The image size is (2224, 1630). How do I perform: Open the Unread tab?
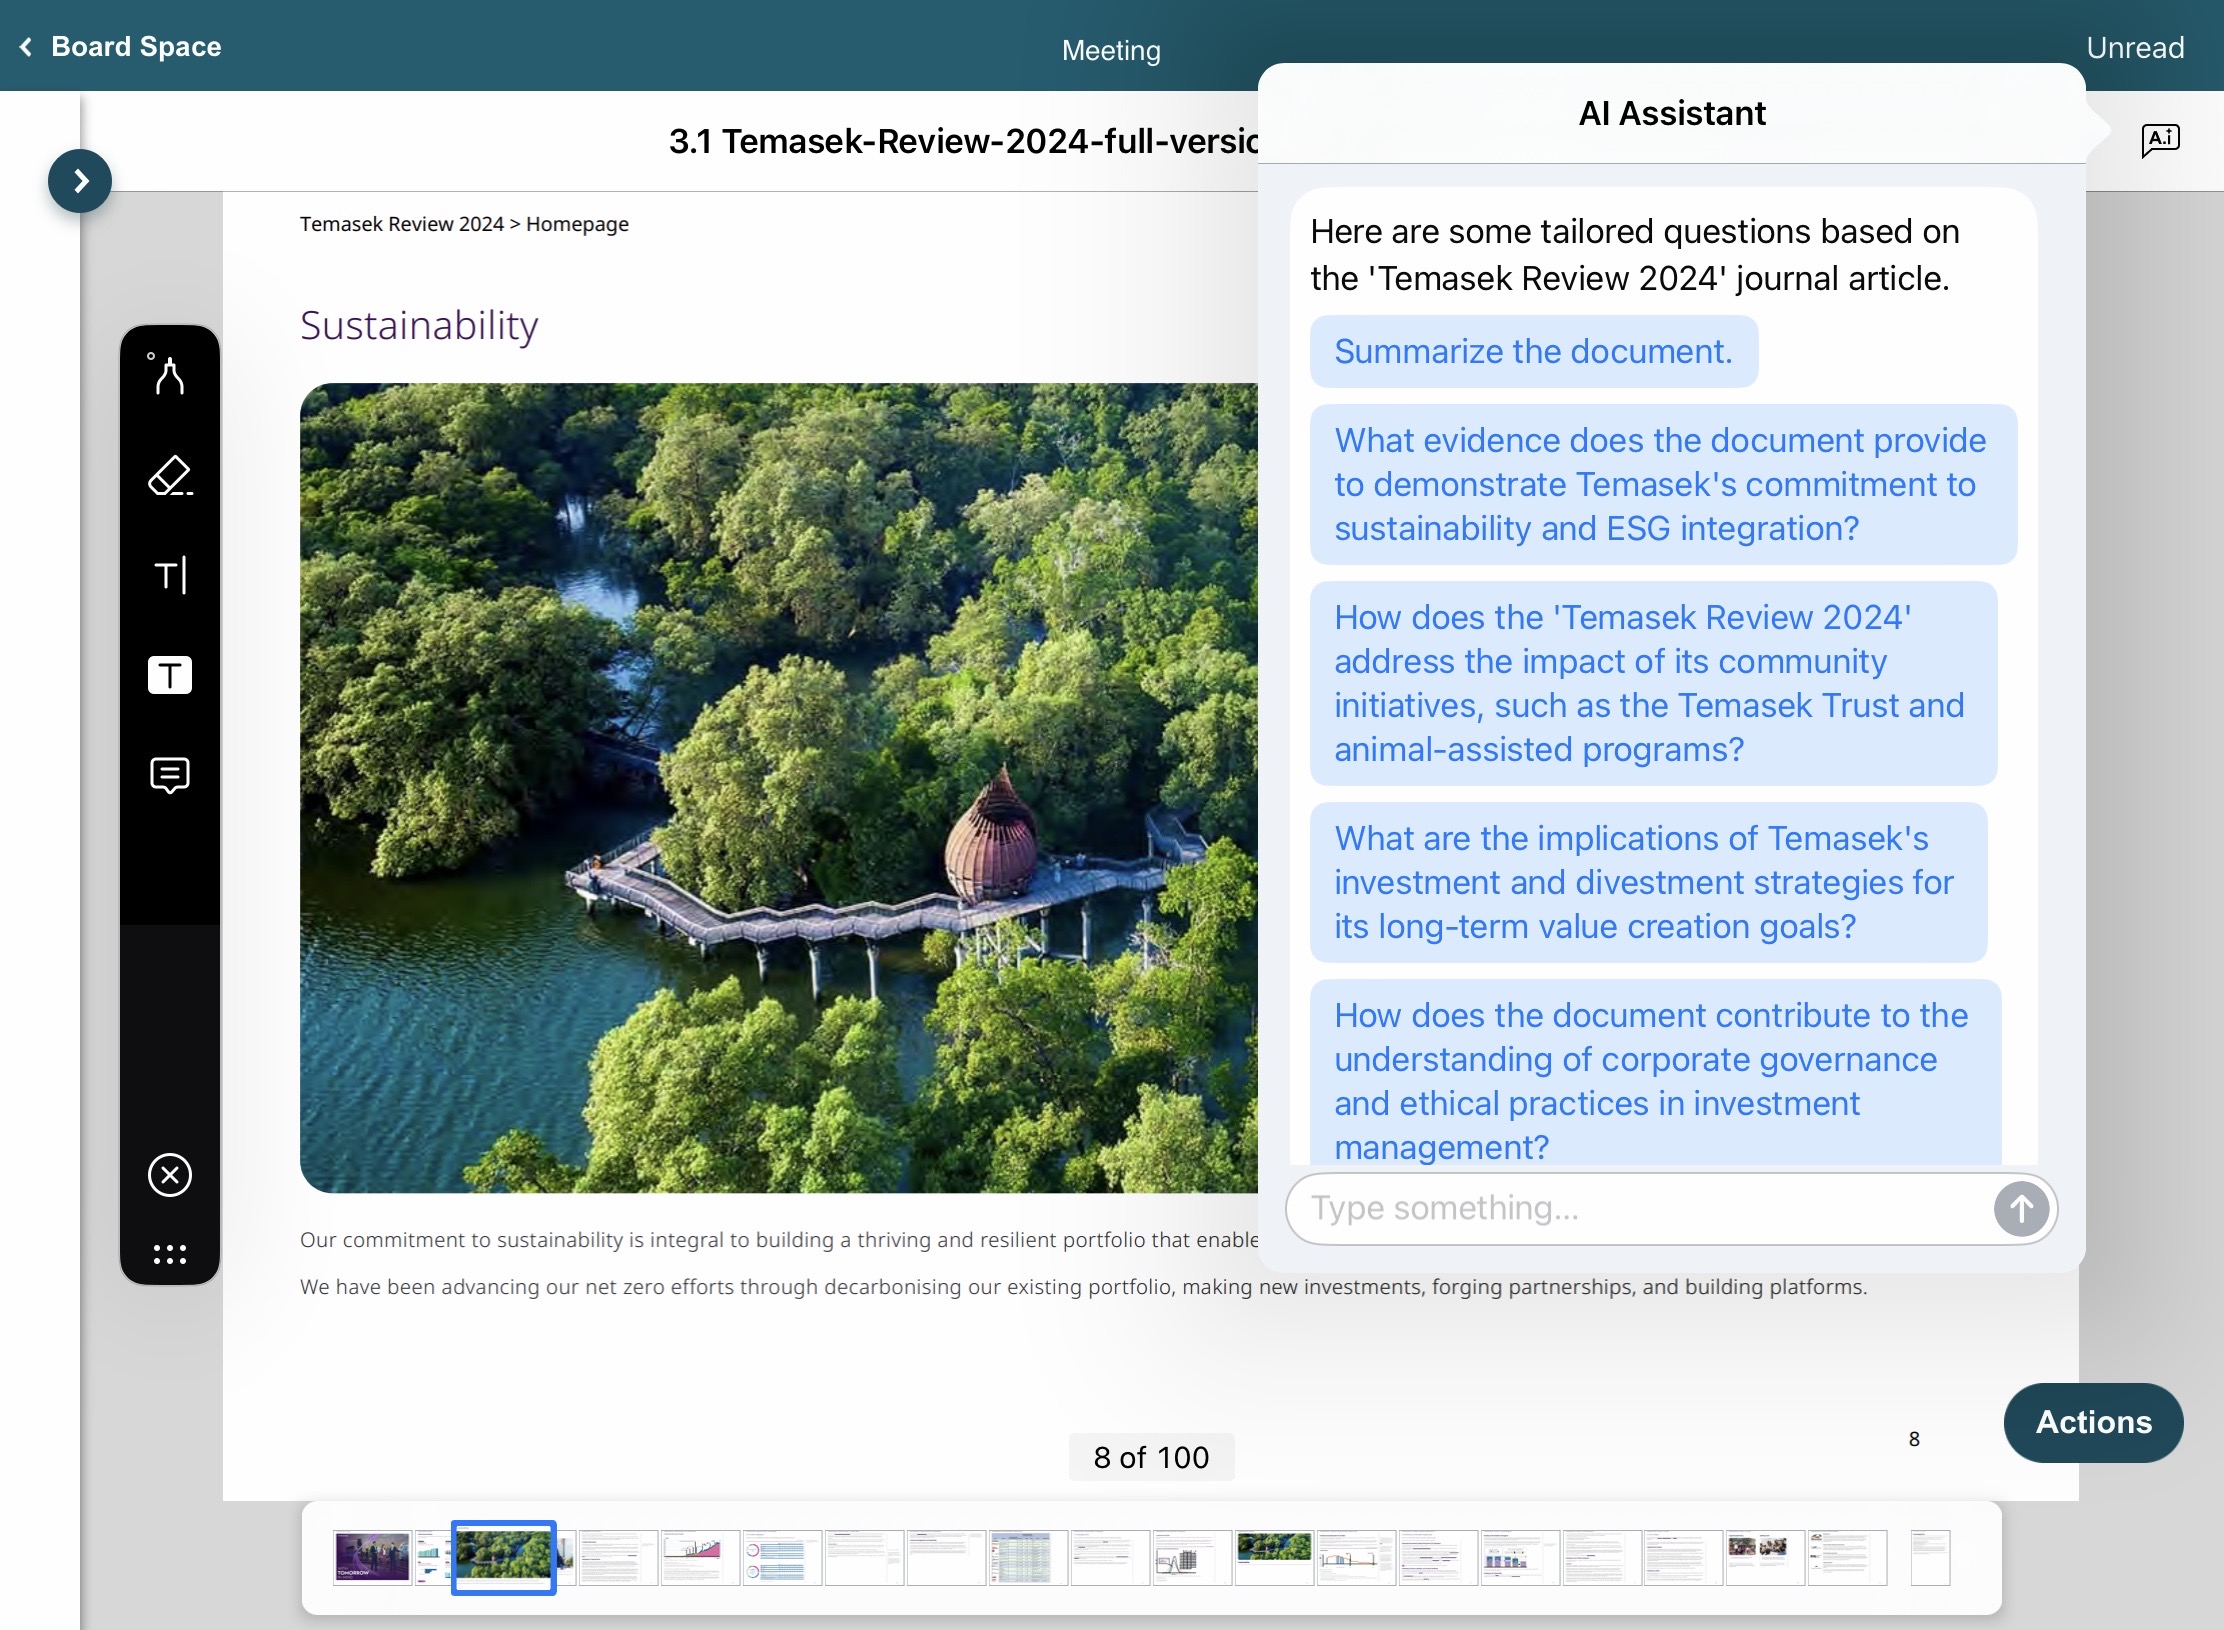[2134, 48]
